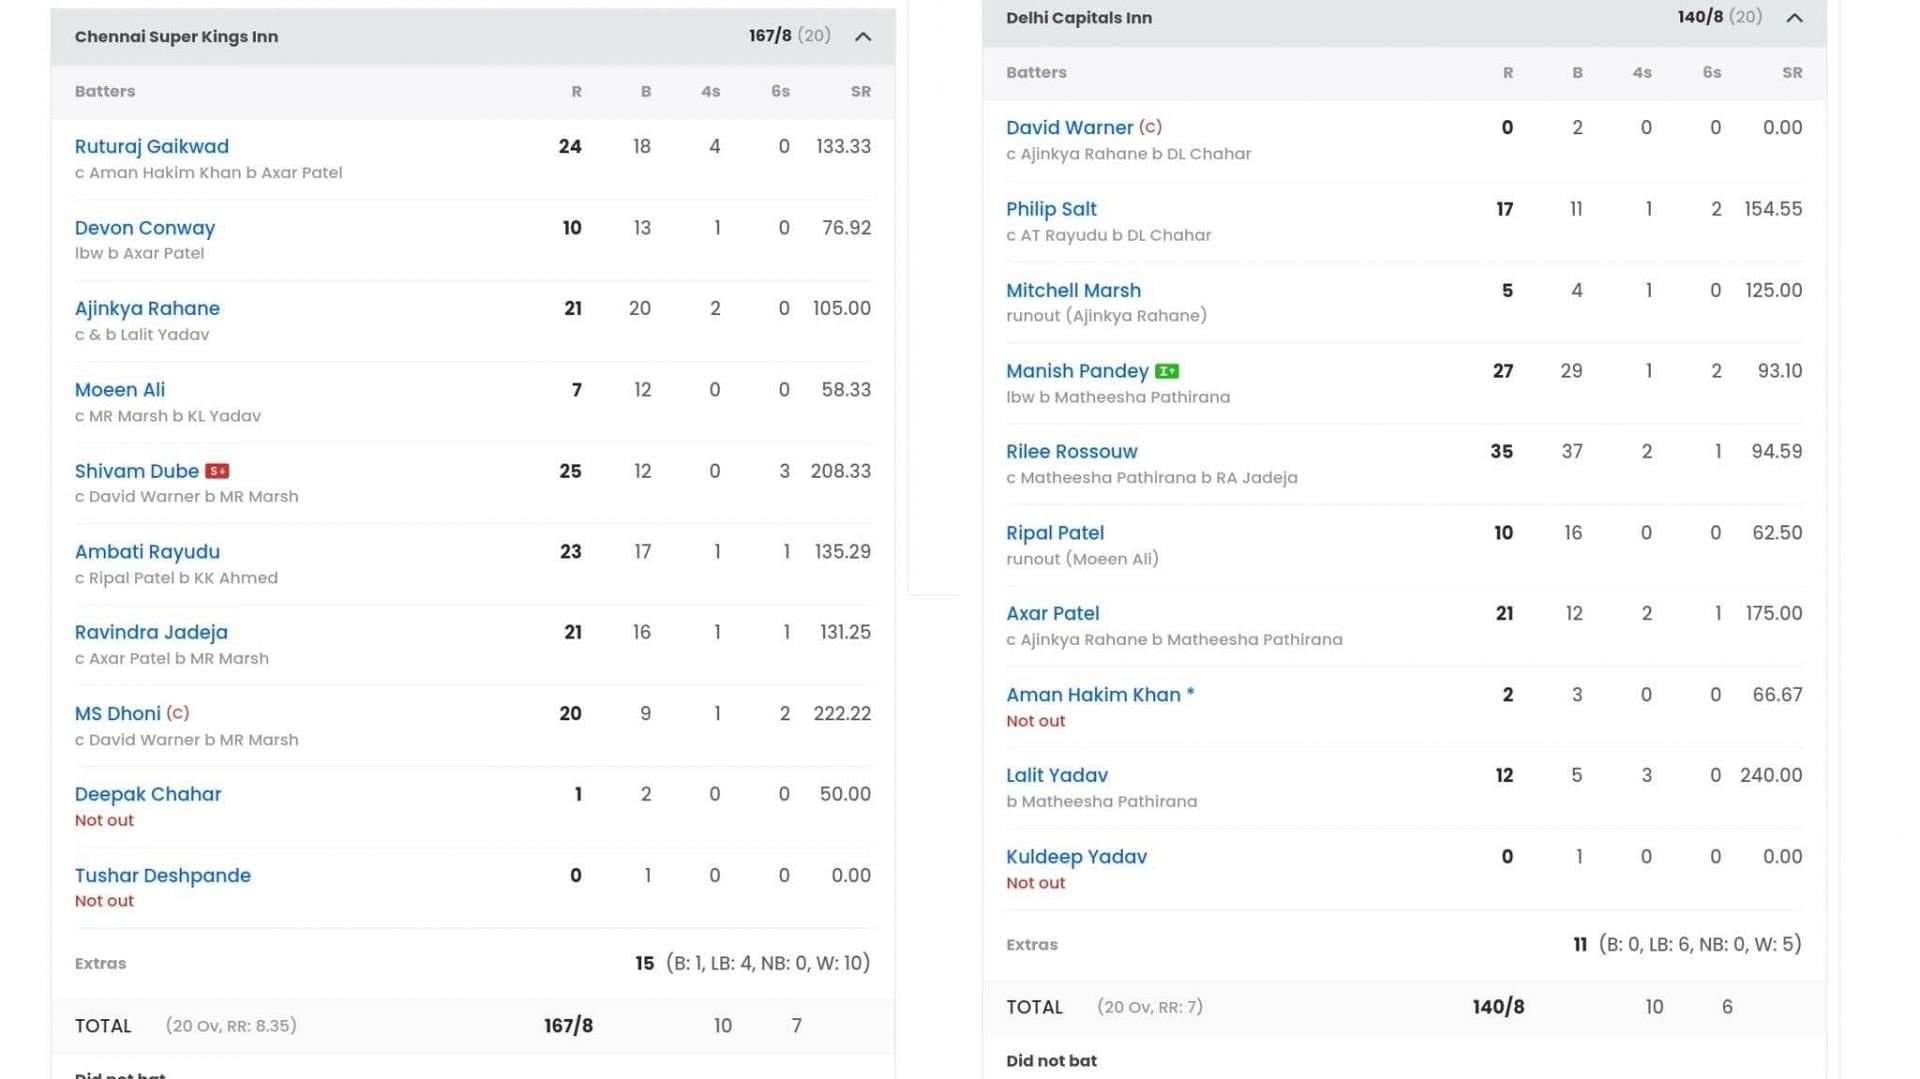Open Kuldeep Yadav's player page
The height and width of the screenshot is (1079, 1920).
(1076, 857)
